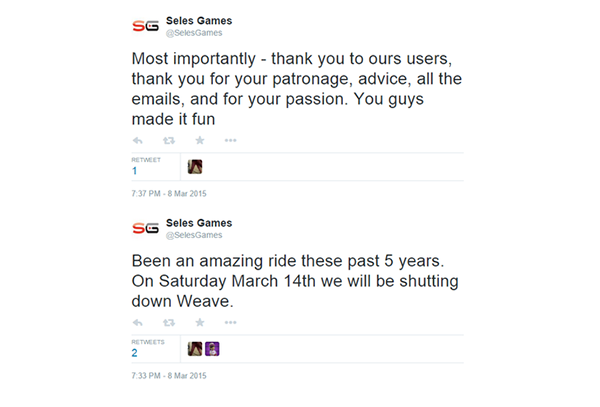
Task: View the 2 retweets count
Action: pyautogui.click(x=134, y=353)
